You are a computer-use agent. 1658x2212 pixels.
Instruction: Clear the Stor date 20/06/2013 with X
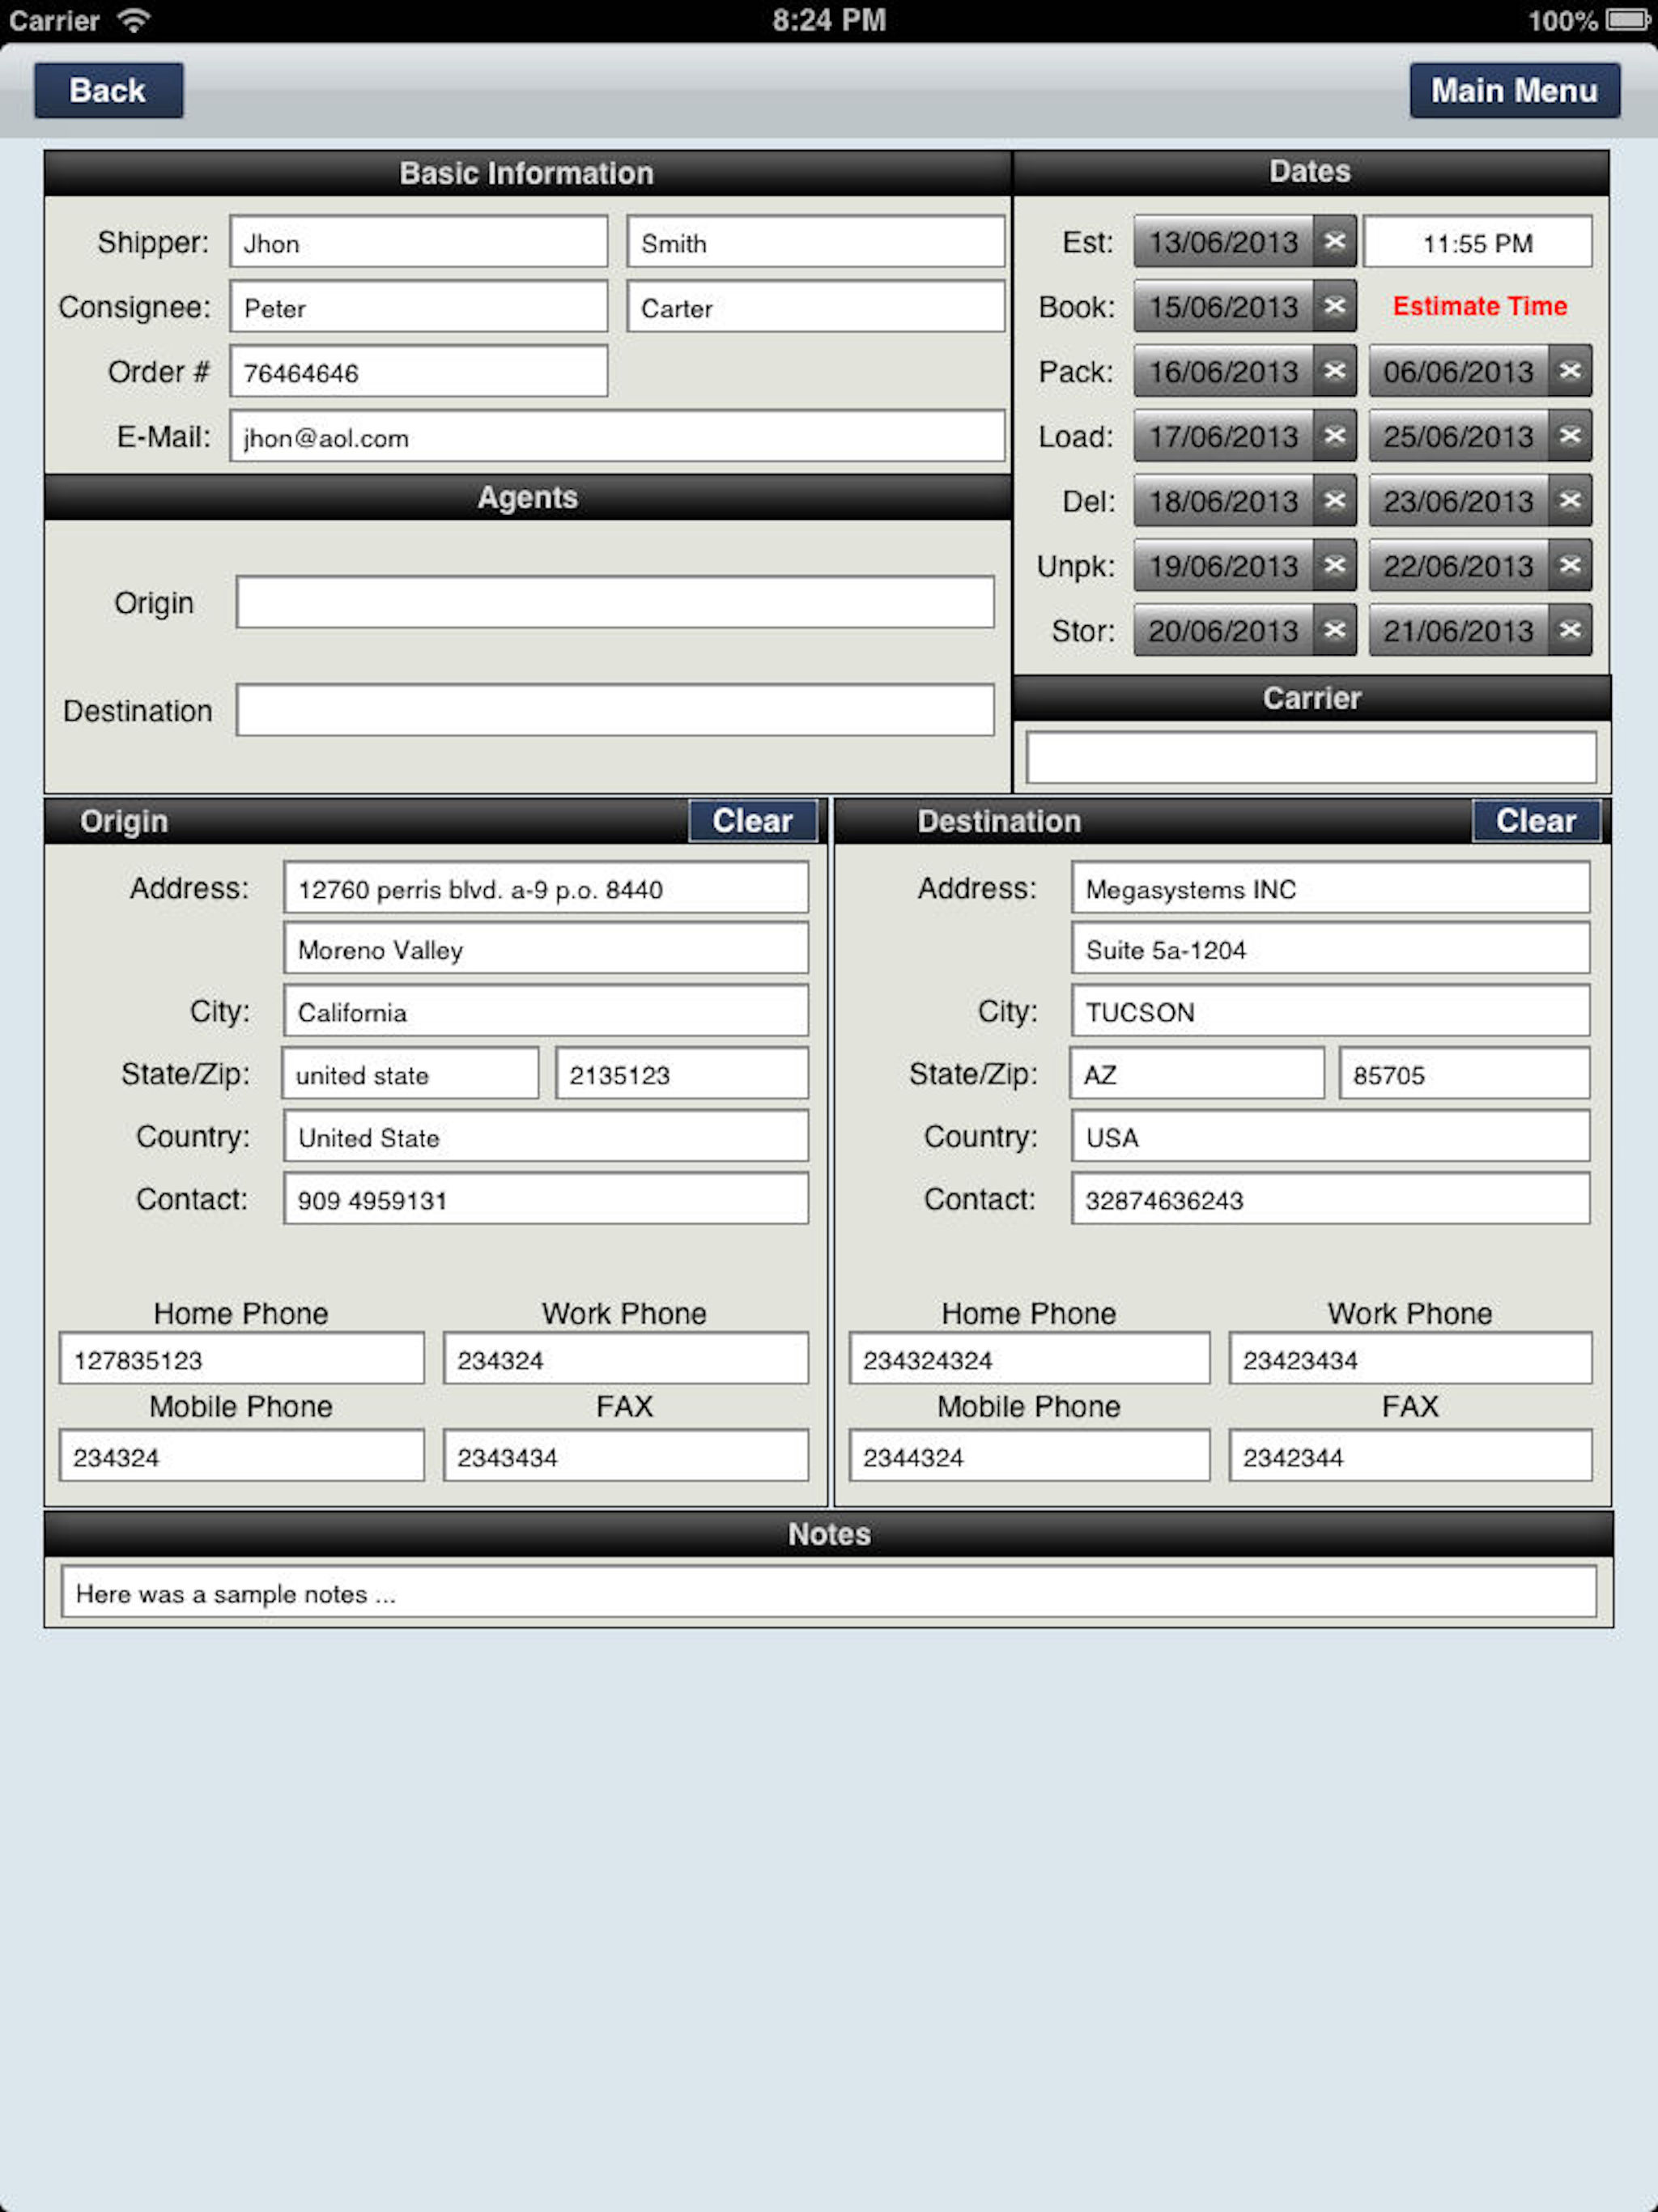point(1334,630)
